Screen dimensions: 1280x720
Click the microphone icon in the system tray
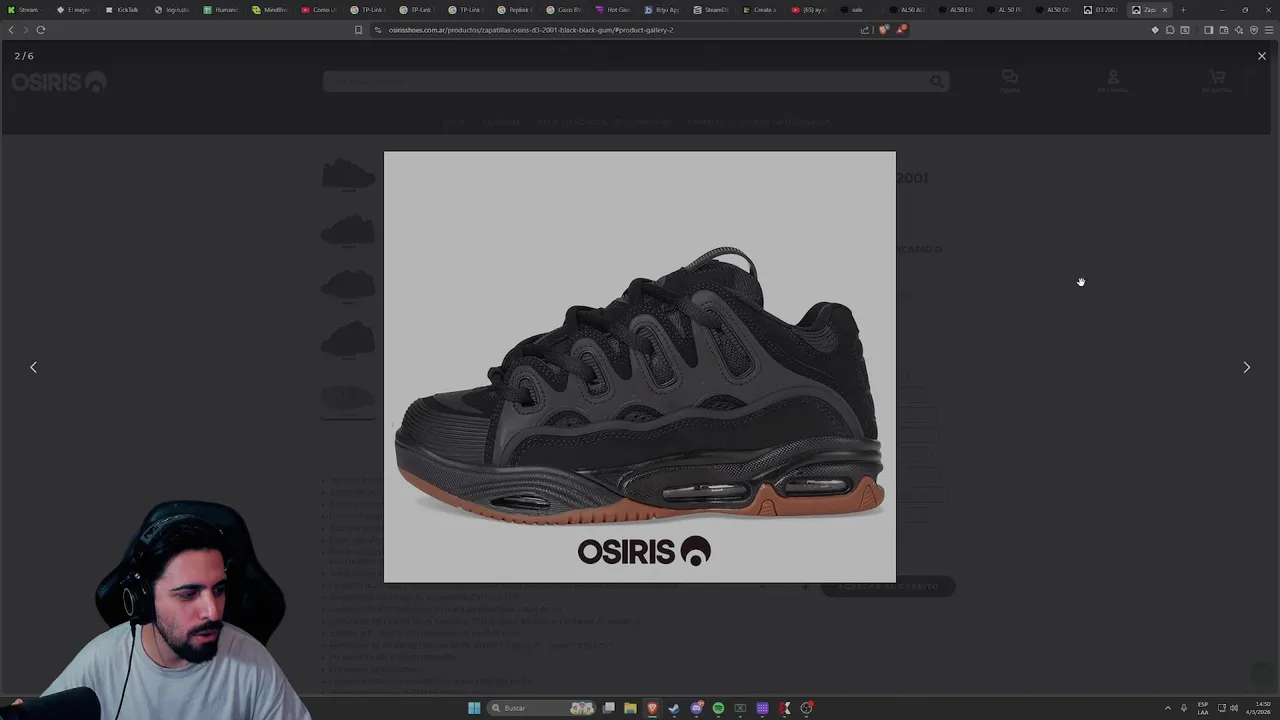coord(1184,708)
